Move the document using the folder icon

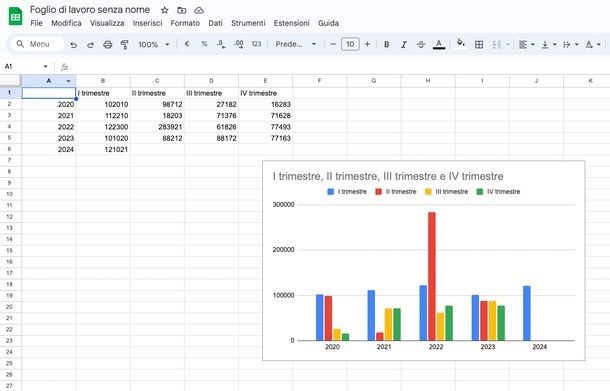point(182,10)
